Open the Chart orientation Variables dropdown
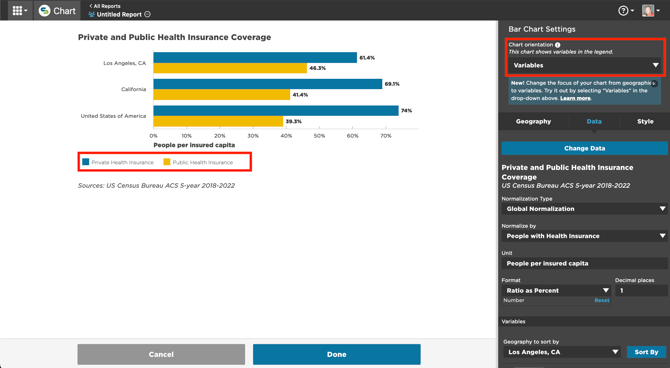The width and height of the screenshot is (670, 368). 585,65
